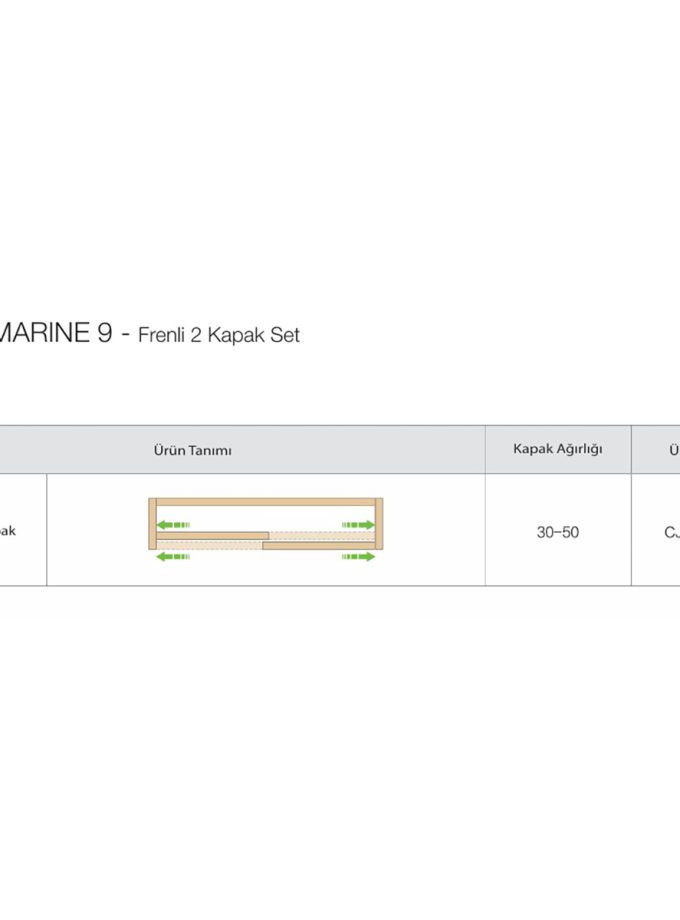Click the lower-right green arrow in the diagram

358,556
